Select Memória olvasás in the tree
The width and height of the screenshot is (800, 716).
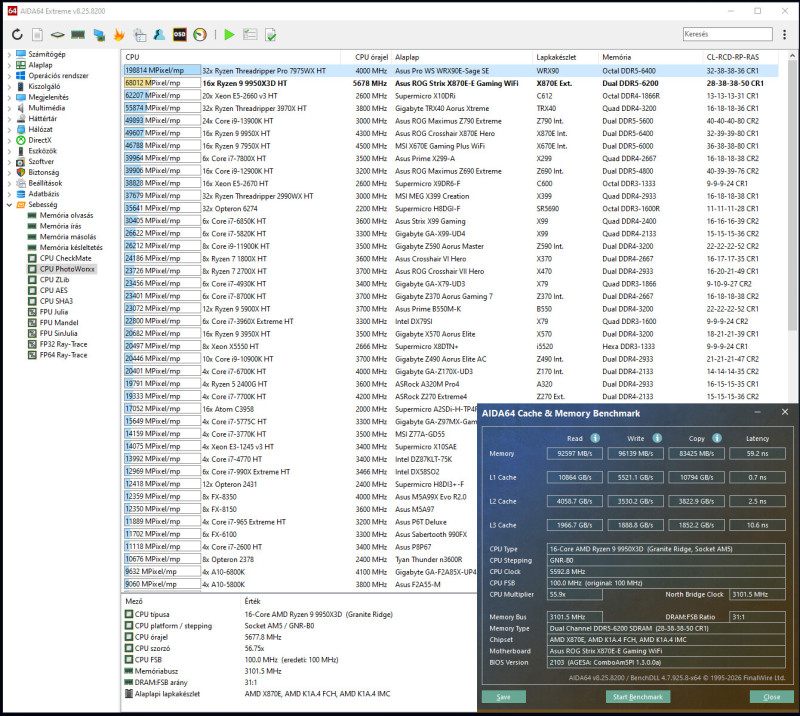point(66,215)
